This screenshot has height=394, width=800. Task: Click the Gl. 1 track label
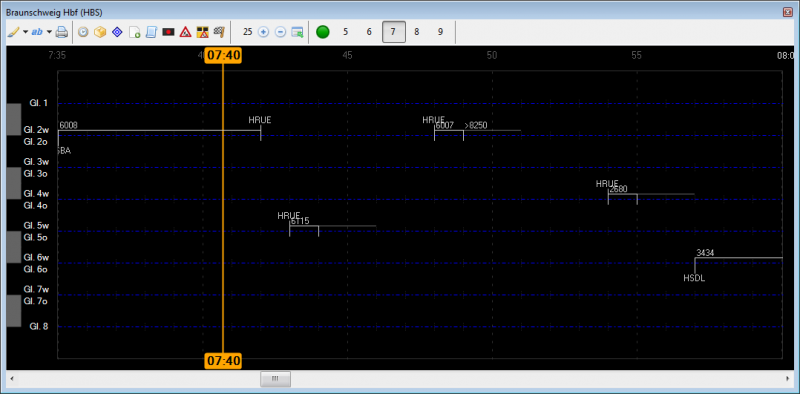pyautogui.click(x=38, y=103)
